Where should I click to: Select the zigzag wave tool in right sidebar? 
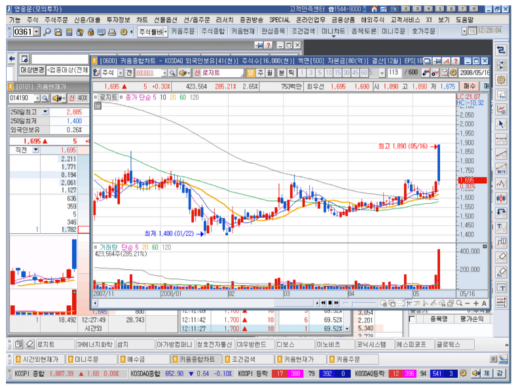tap(501, 183)
